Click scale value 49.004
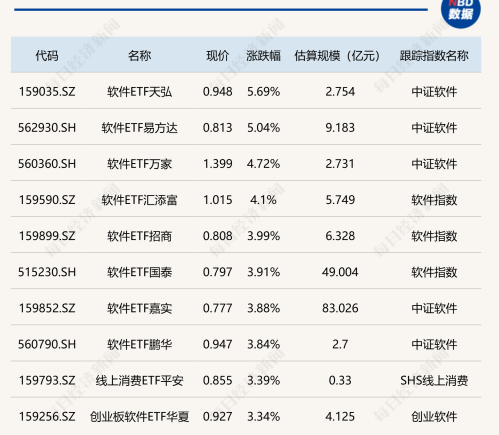This screenshot has height=435, width=499. tap(340, 272)
